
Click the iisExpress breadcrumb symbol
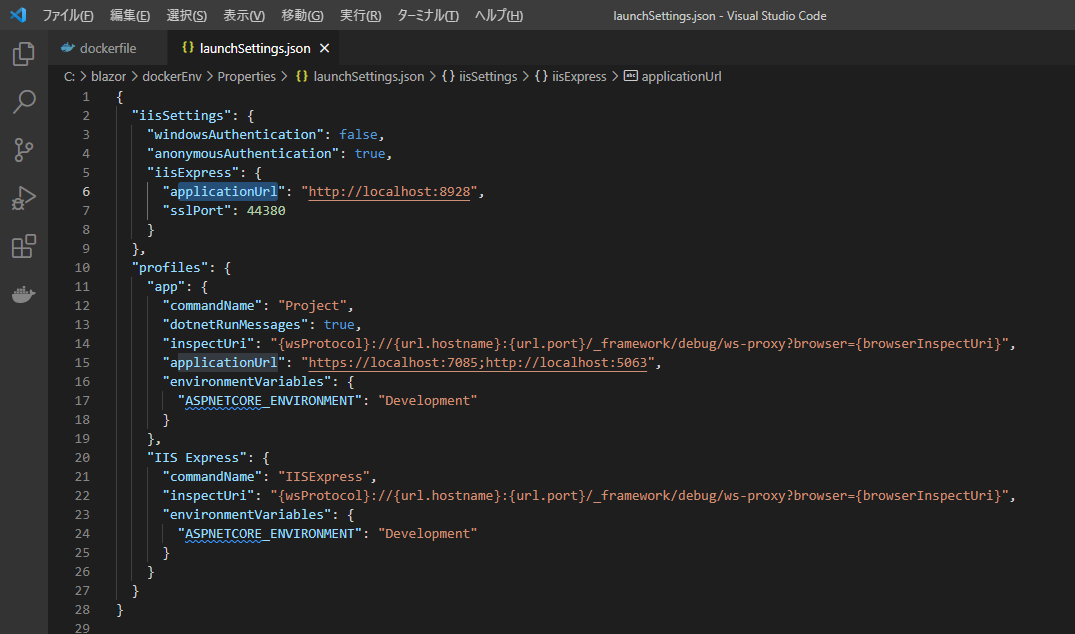571,76
